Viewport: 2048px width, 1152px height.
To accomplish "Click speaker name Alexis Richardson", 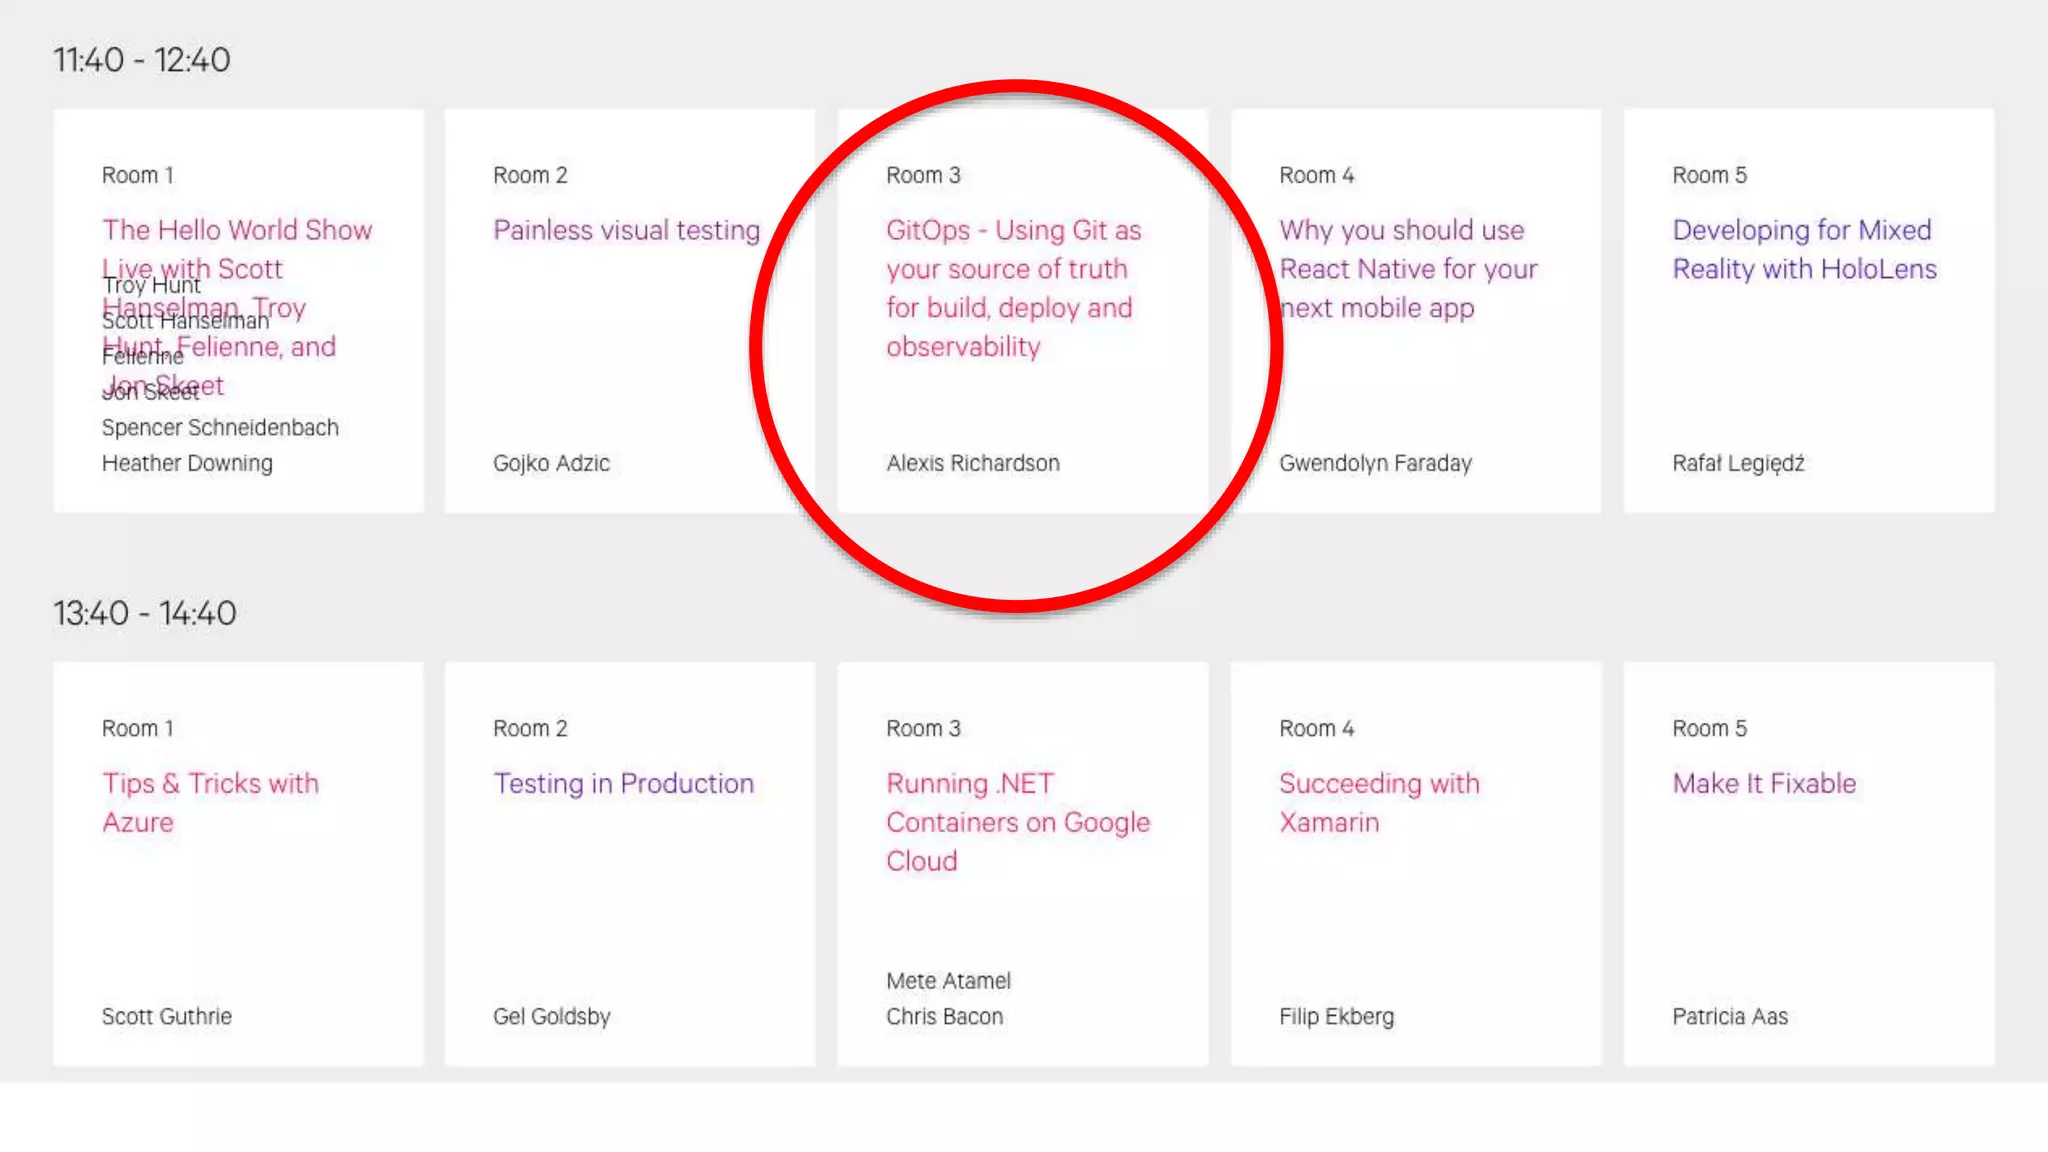I will click(x=972, y=463).
